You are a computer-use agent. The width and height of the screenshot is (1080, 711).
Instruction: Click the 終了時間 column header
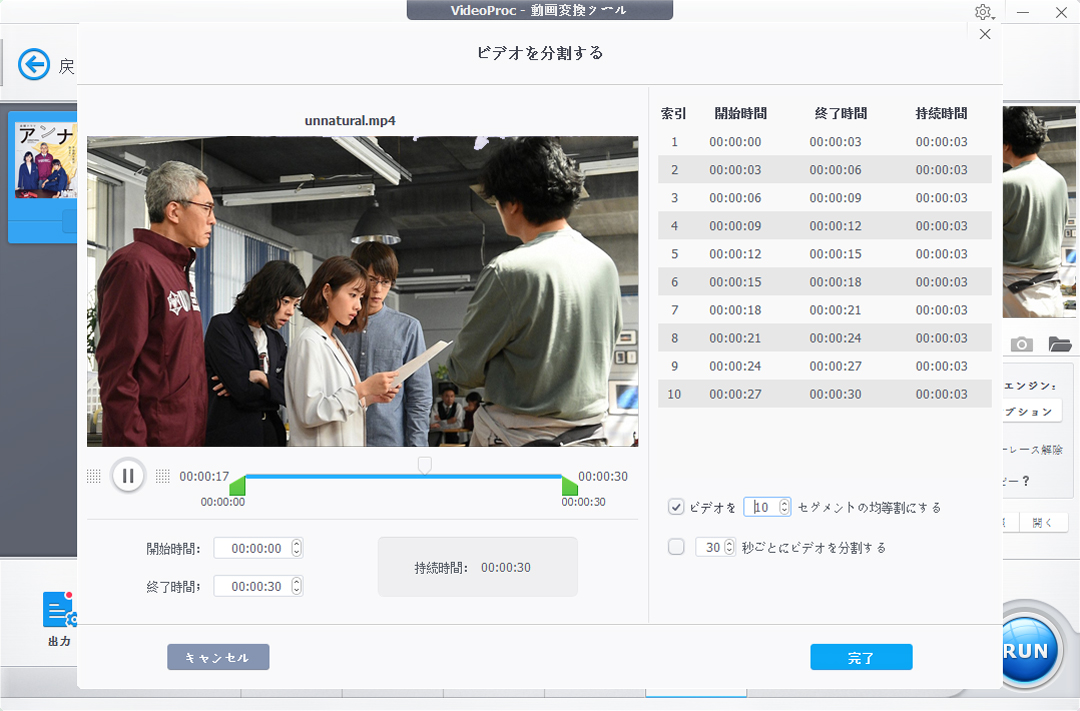pyautogui.click(x=840, y=114)
